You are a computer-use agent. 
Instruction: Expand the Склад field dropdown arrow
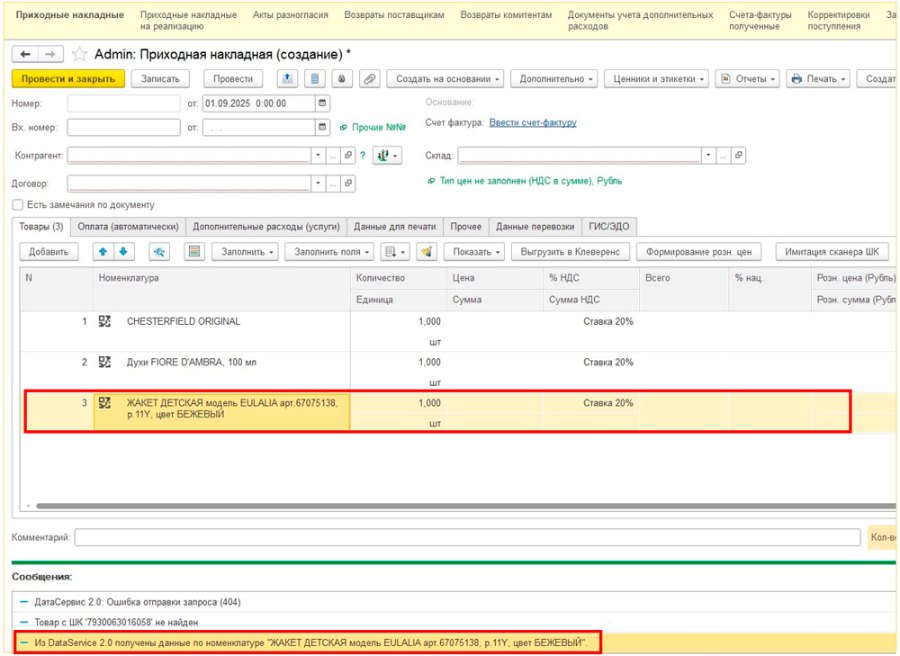(709, 155)
